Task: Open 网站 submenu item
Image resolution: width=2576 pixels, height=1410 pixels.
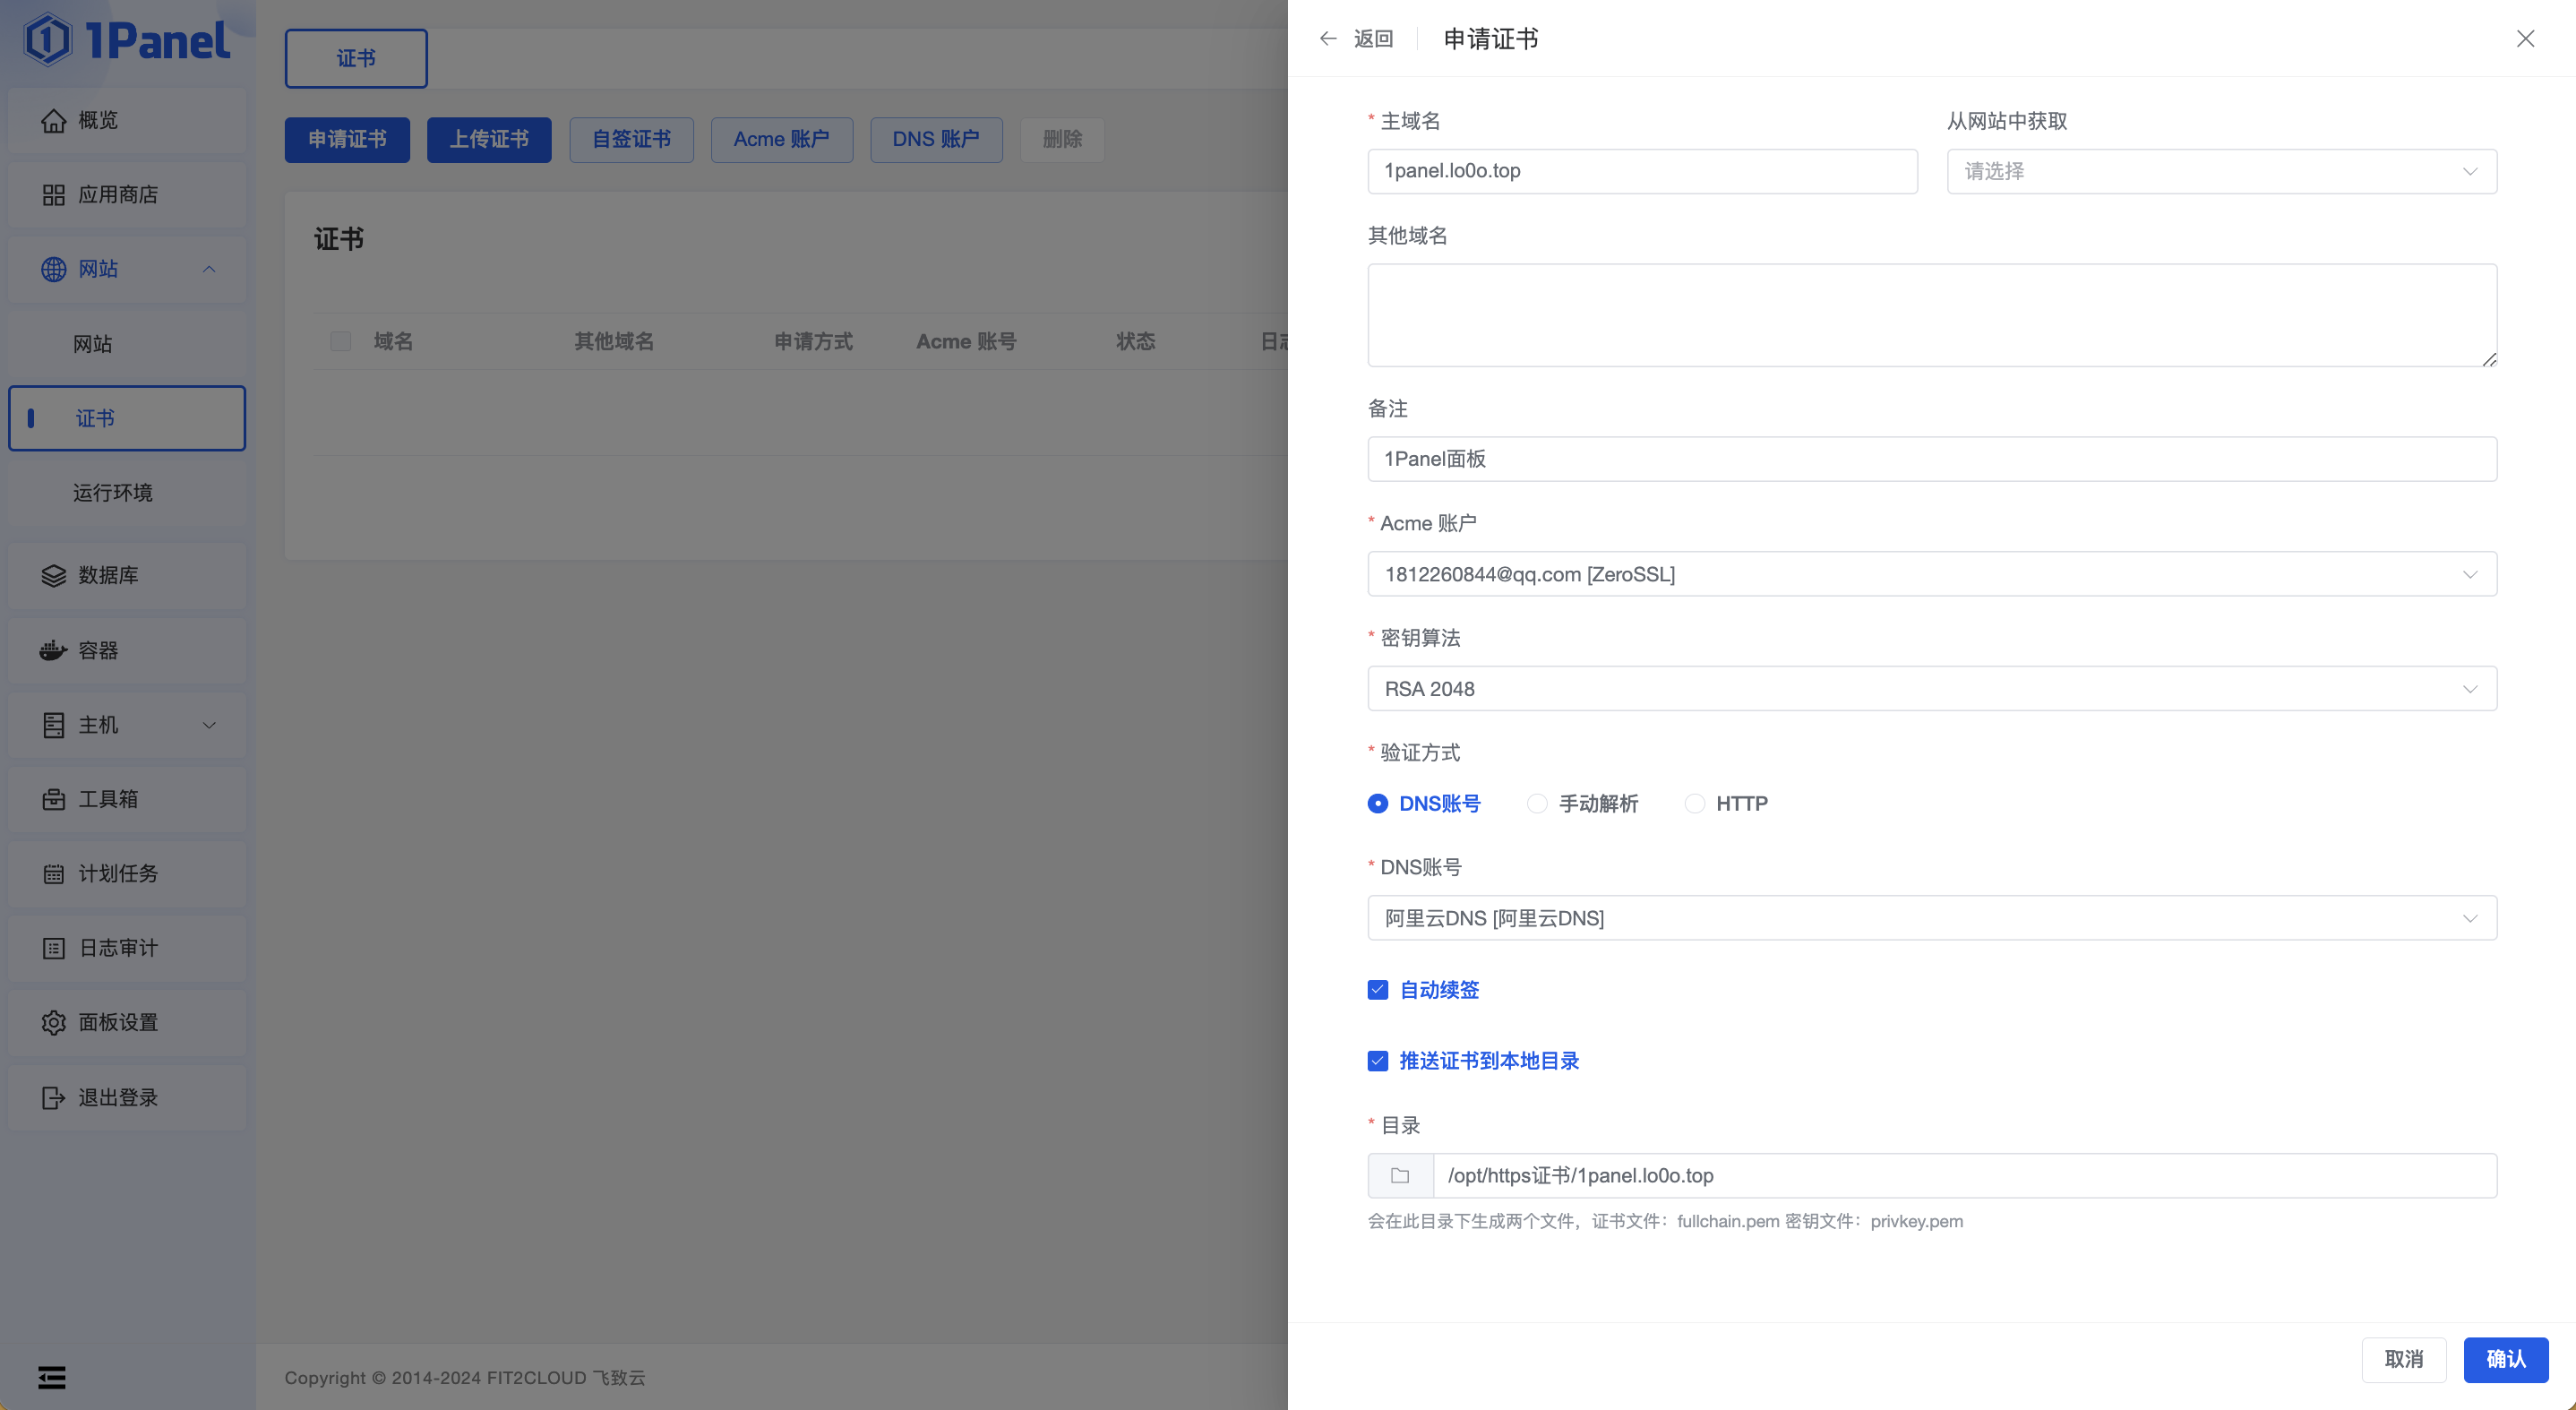Action: tap(127, 344)
